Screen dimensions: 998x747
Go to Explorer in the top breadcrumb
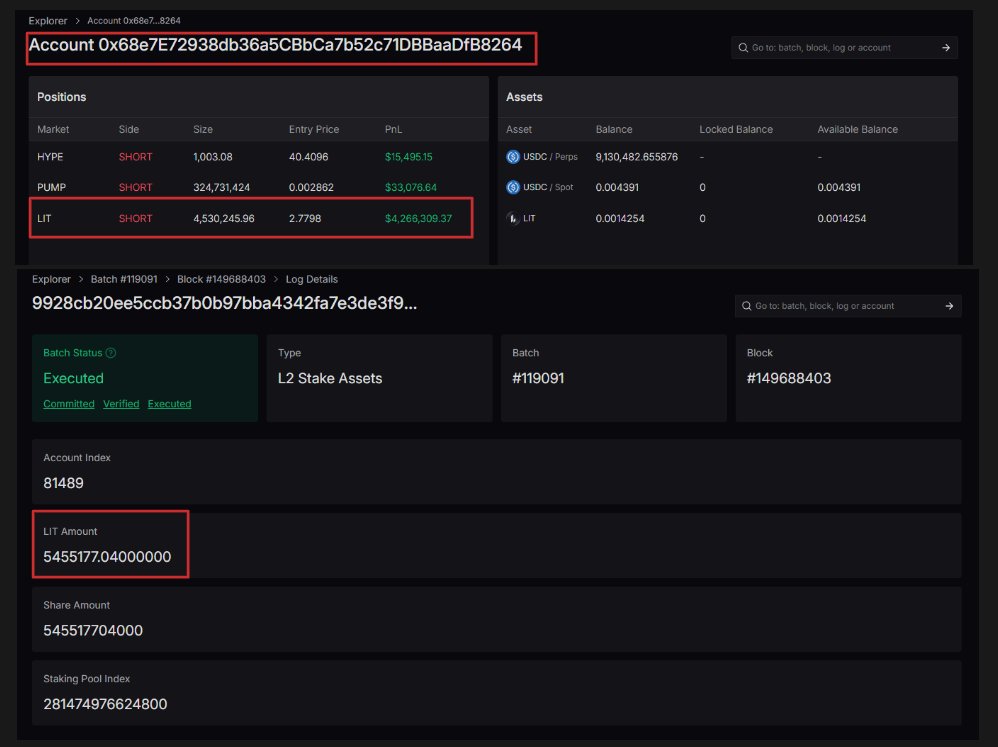tap(49, 20)
